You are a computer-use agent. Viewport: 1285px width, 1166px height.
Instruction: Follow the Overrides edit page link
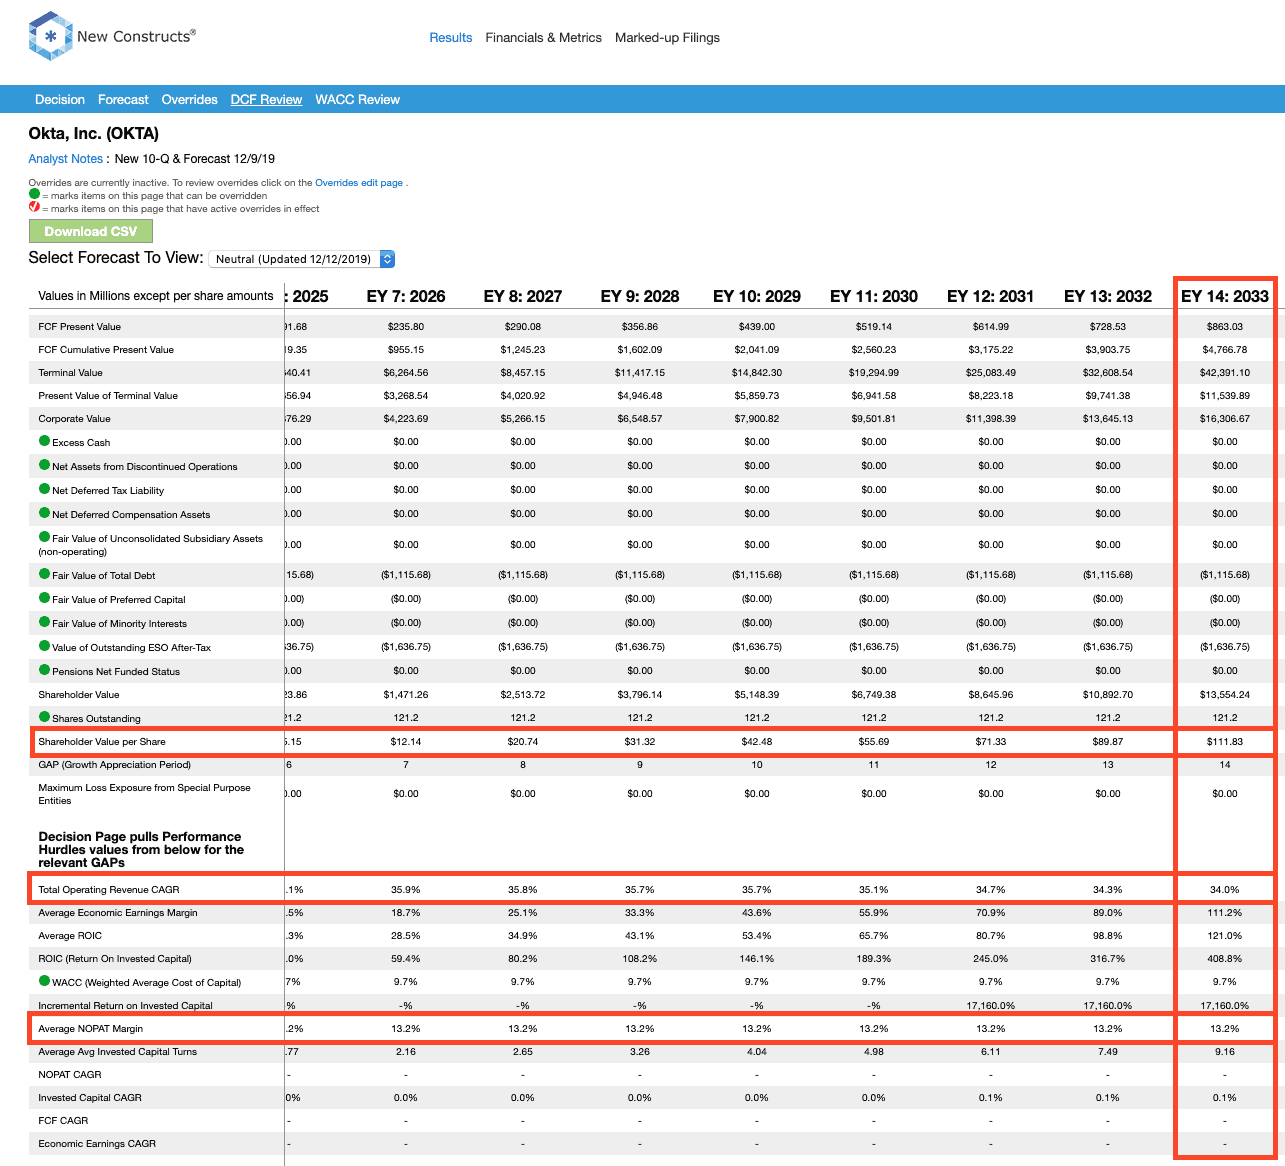(359, 183)
